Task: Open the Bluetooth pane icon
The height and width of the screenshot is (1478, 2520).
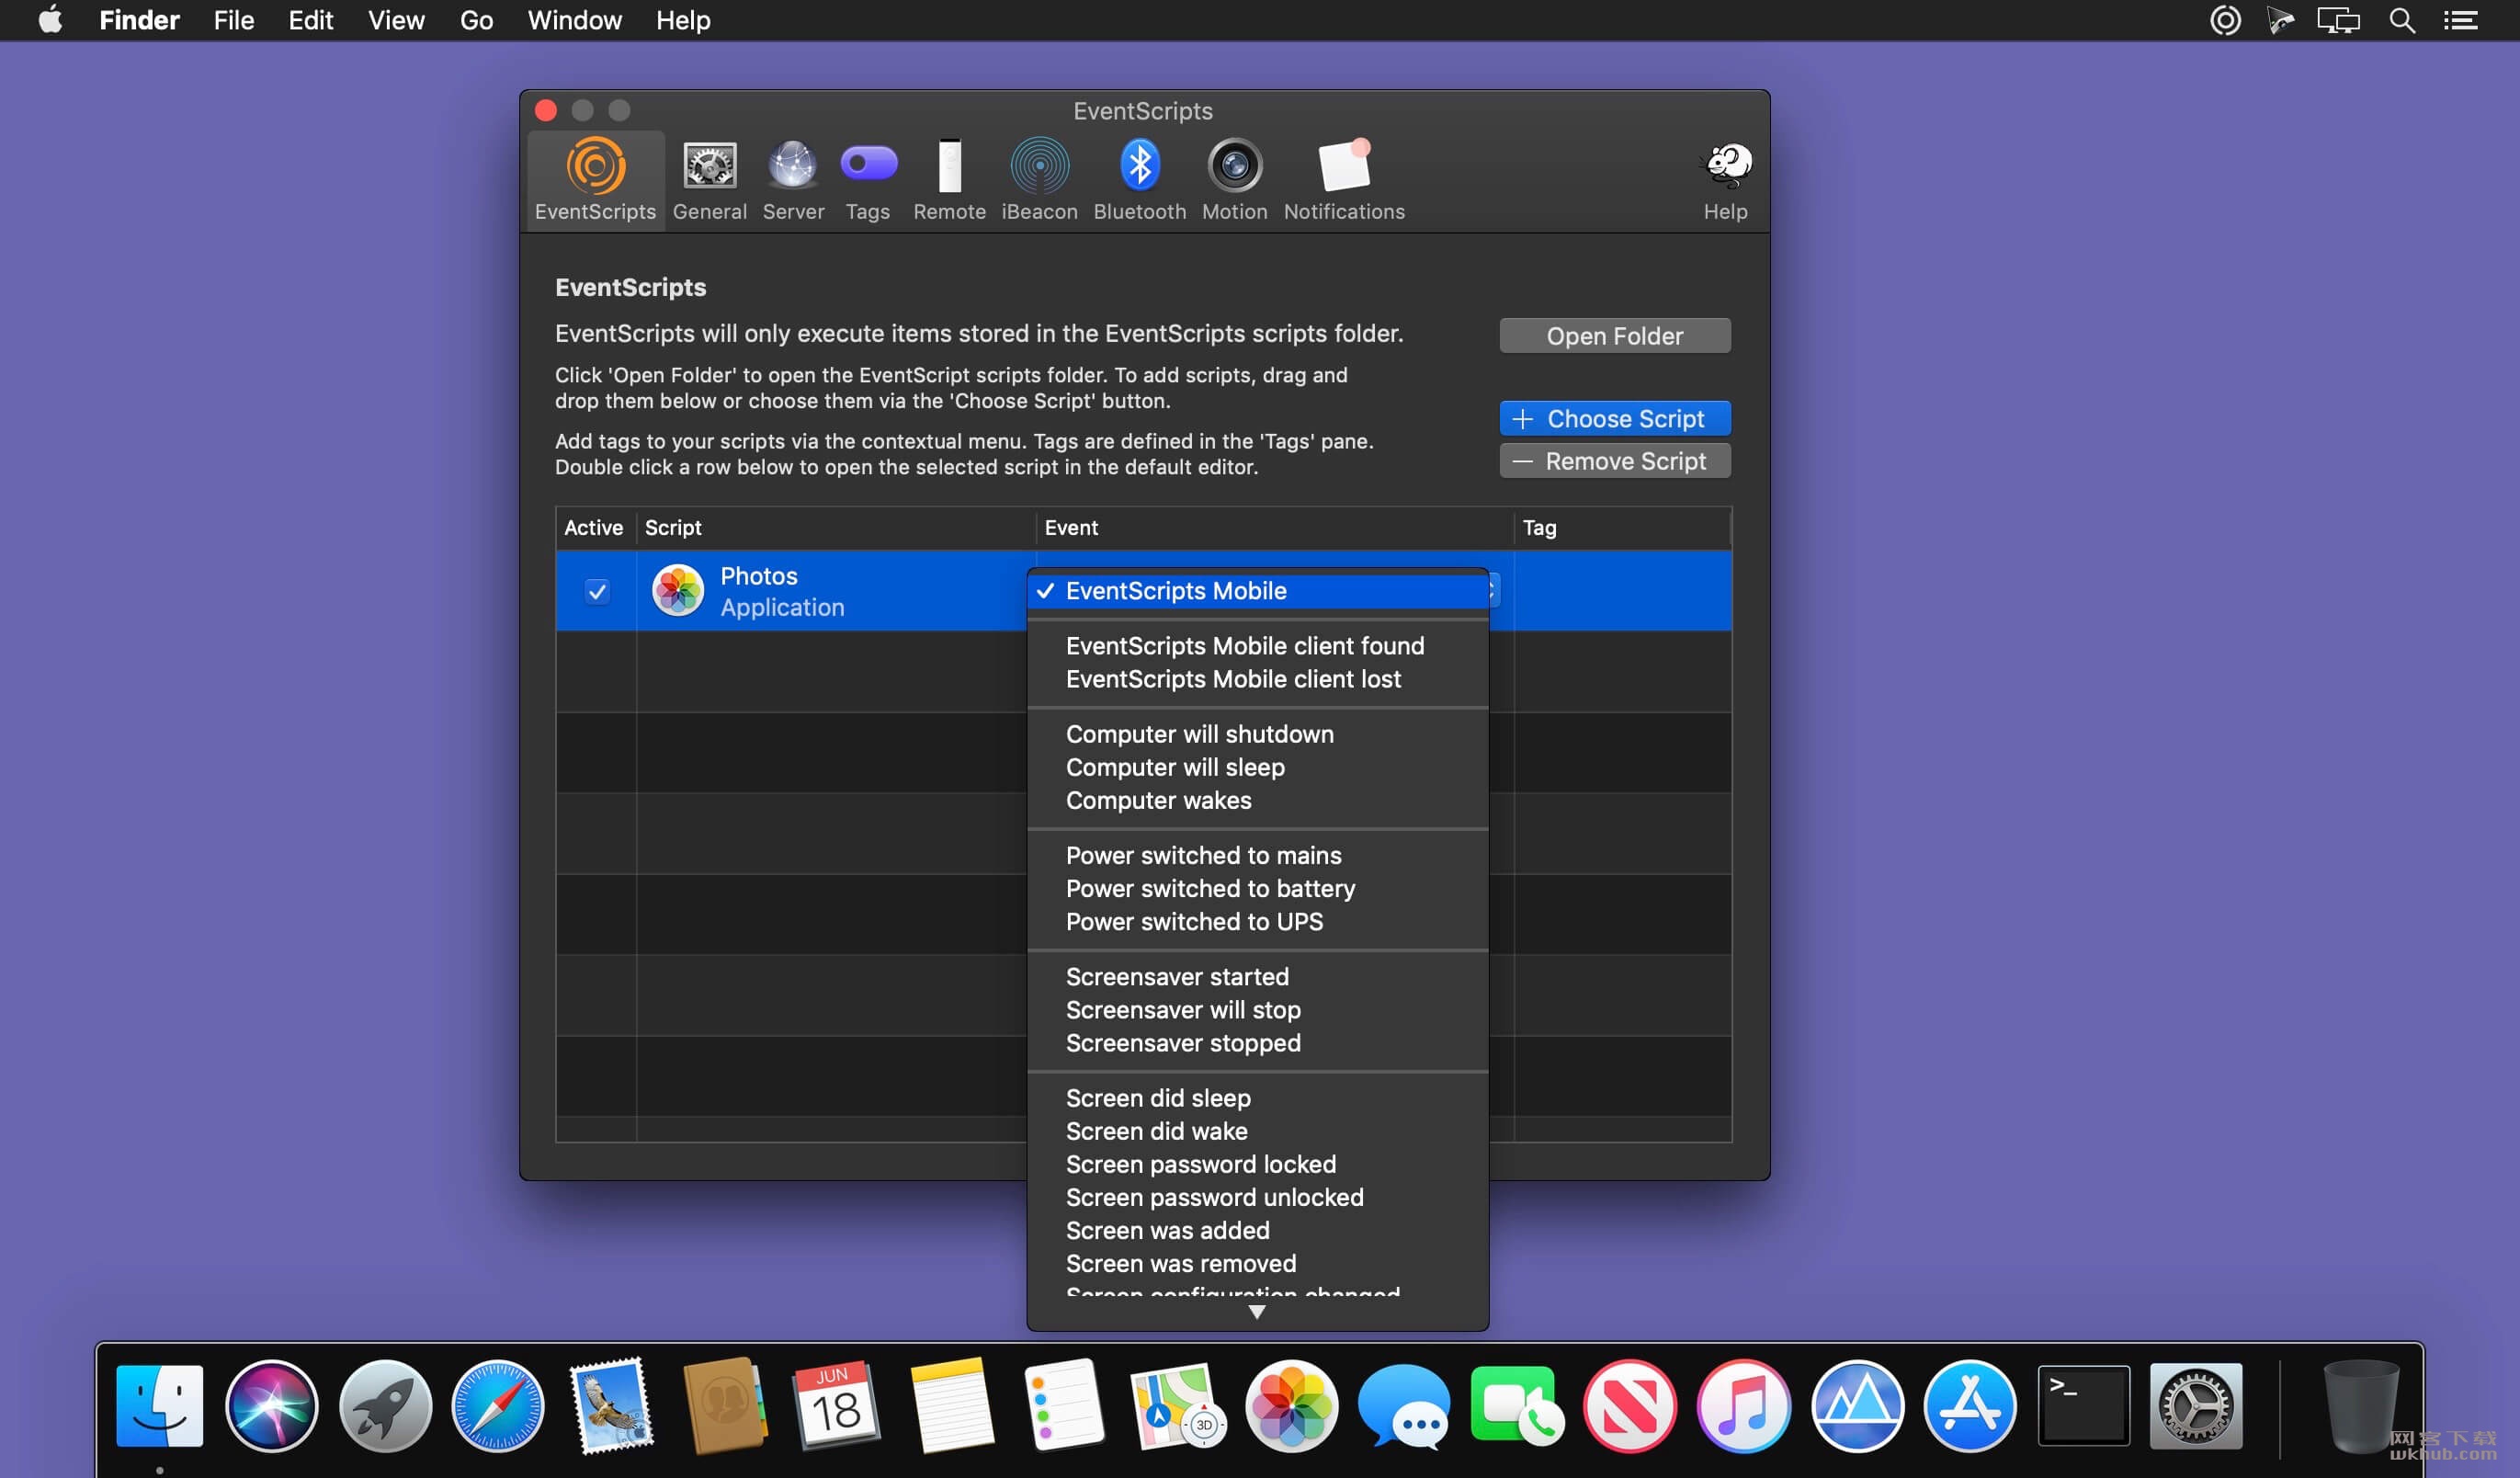Action: tap(1139, 180)
